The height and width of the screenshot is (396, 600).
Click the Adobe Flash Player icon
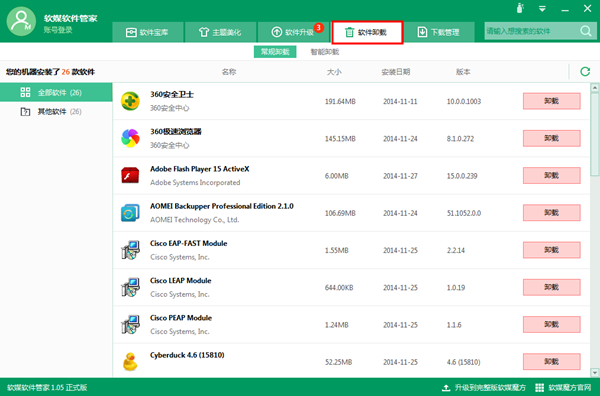click(130, 175)
